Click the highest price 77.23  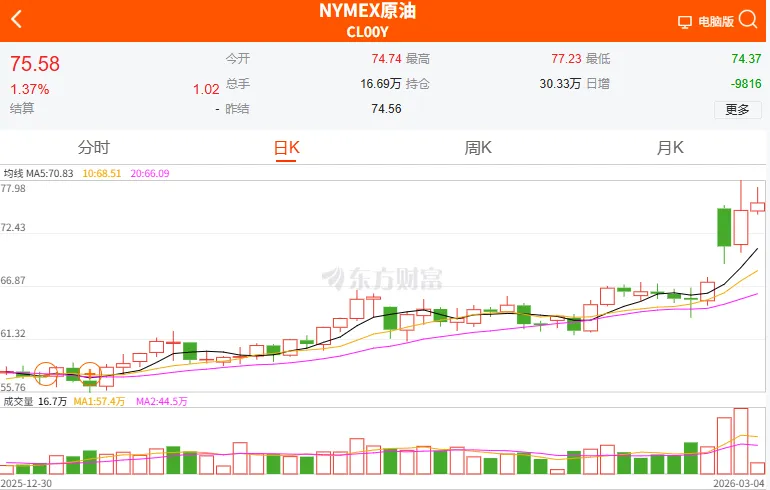coord(566,59)
